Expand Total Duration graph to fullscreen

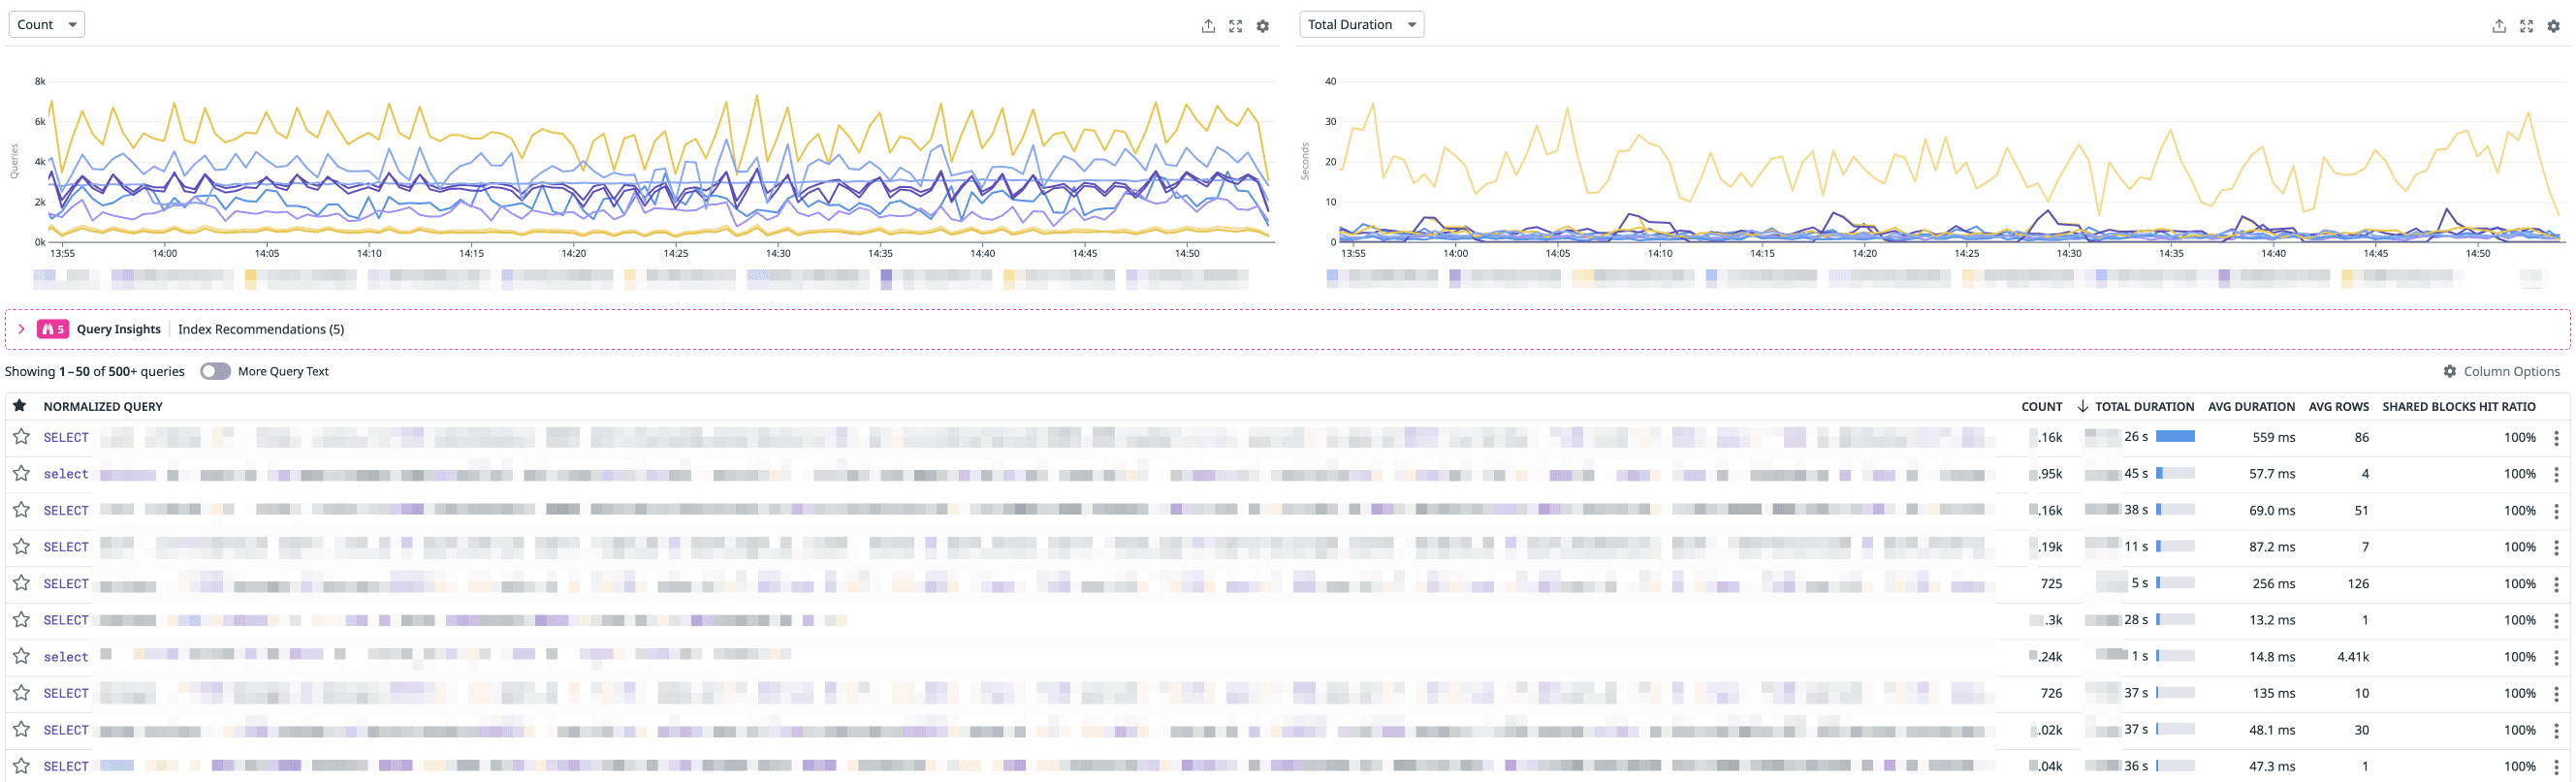coord(2526,26)
